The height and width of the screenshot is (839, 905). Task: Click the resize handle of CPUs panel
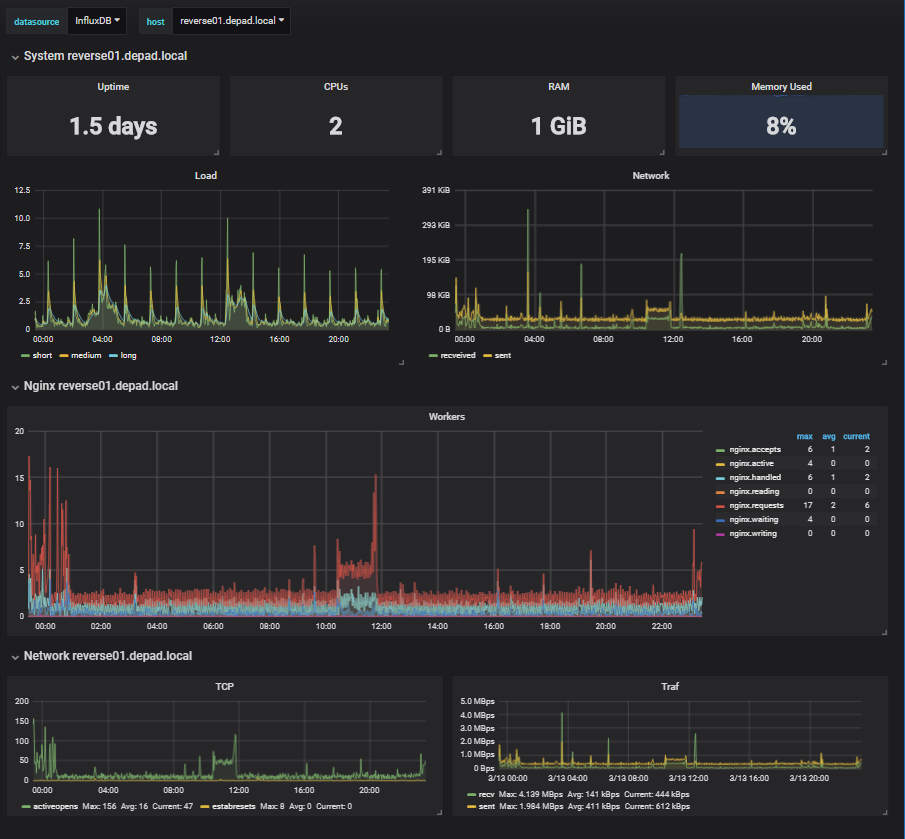[x=438, y=152]
